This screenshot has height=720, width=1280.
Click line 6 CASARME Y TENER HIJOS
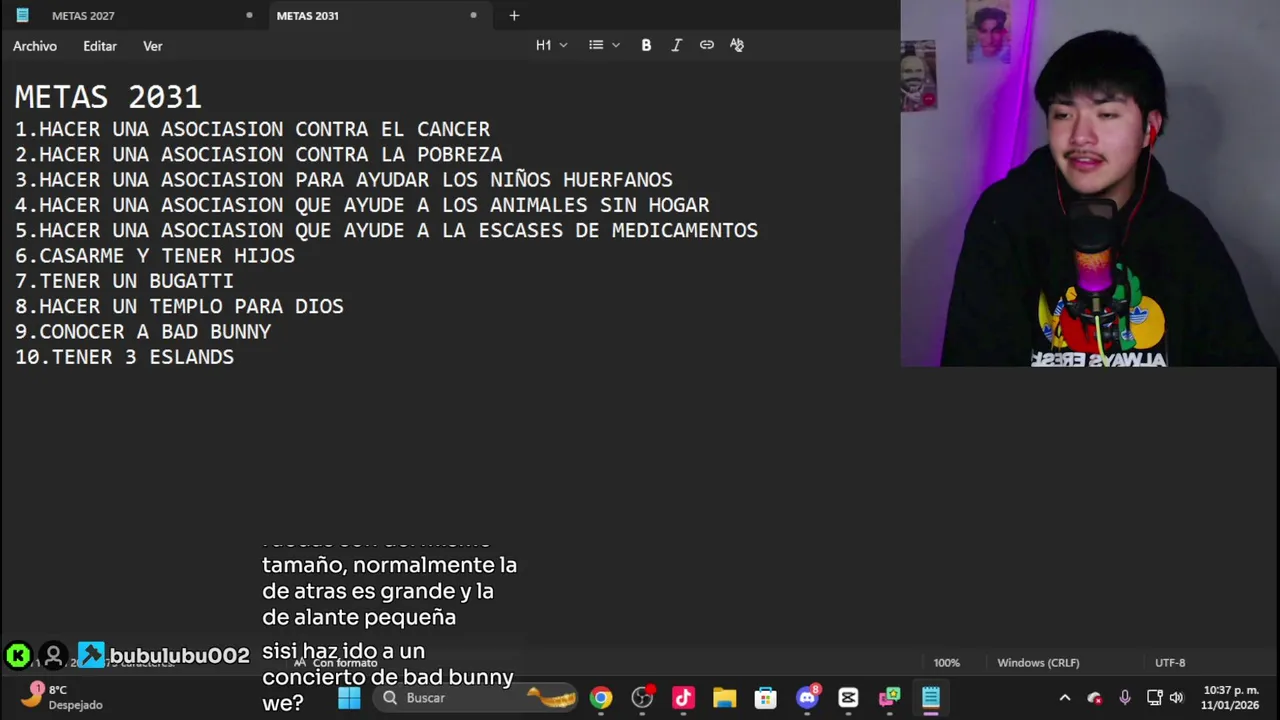coord(155,256)
